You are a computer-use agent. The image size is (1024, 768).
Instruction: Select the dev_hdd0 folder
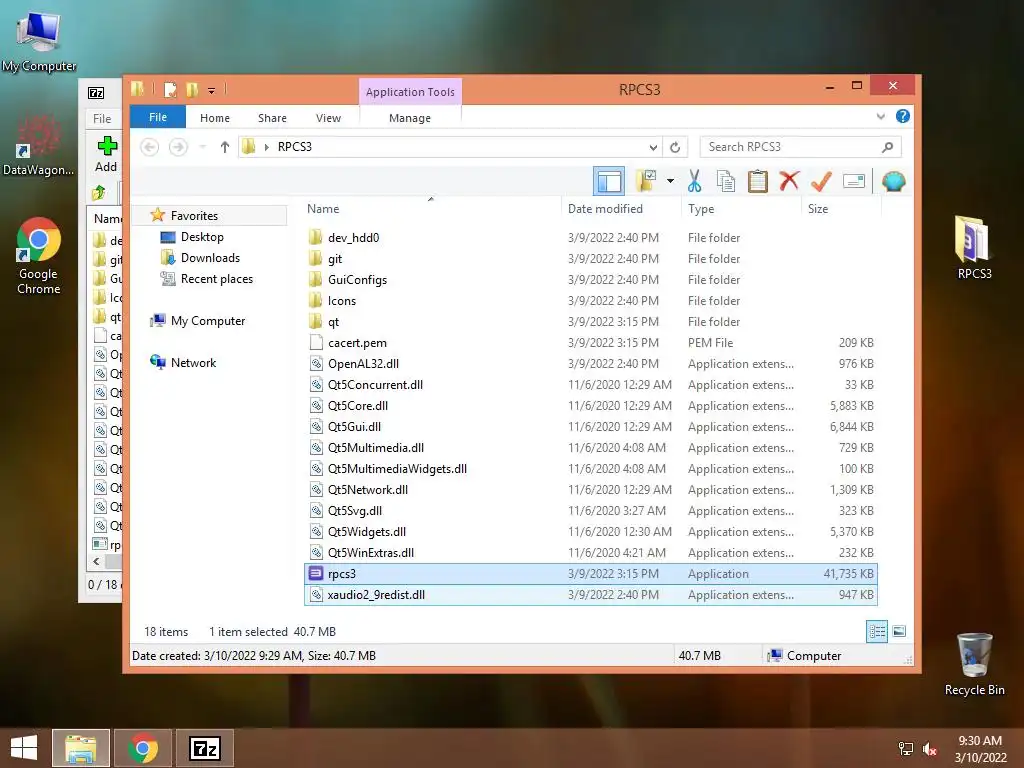point(591,238)
